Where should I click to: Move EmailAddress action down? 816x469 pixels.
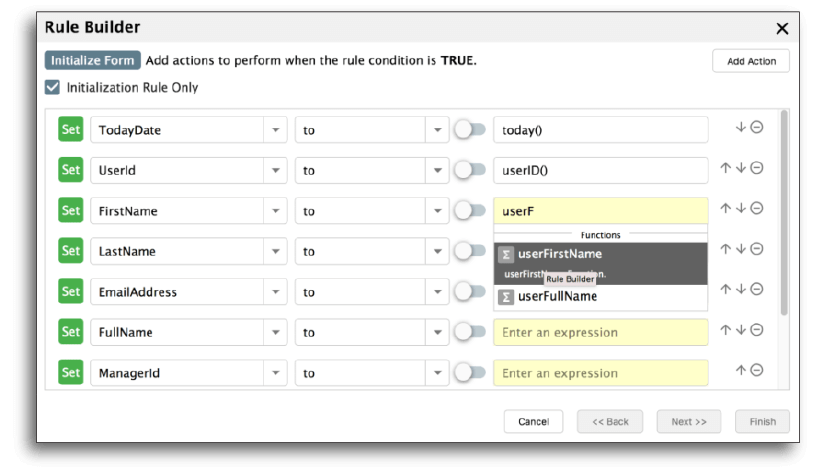[741, 289]
